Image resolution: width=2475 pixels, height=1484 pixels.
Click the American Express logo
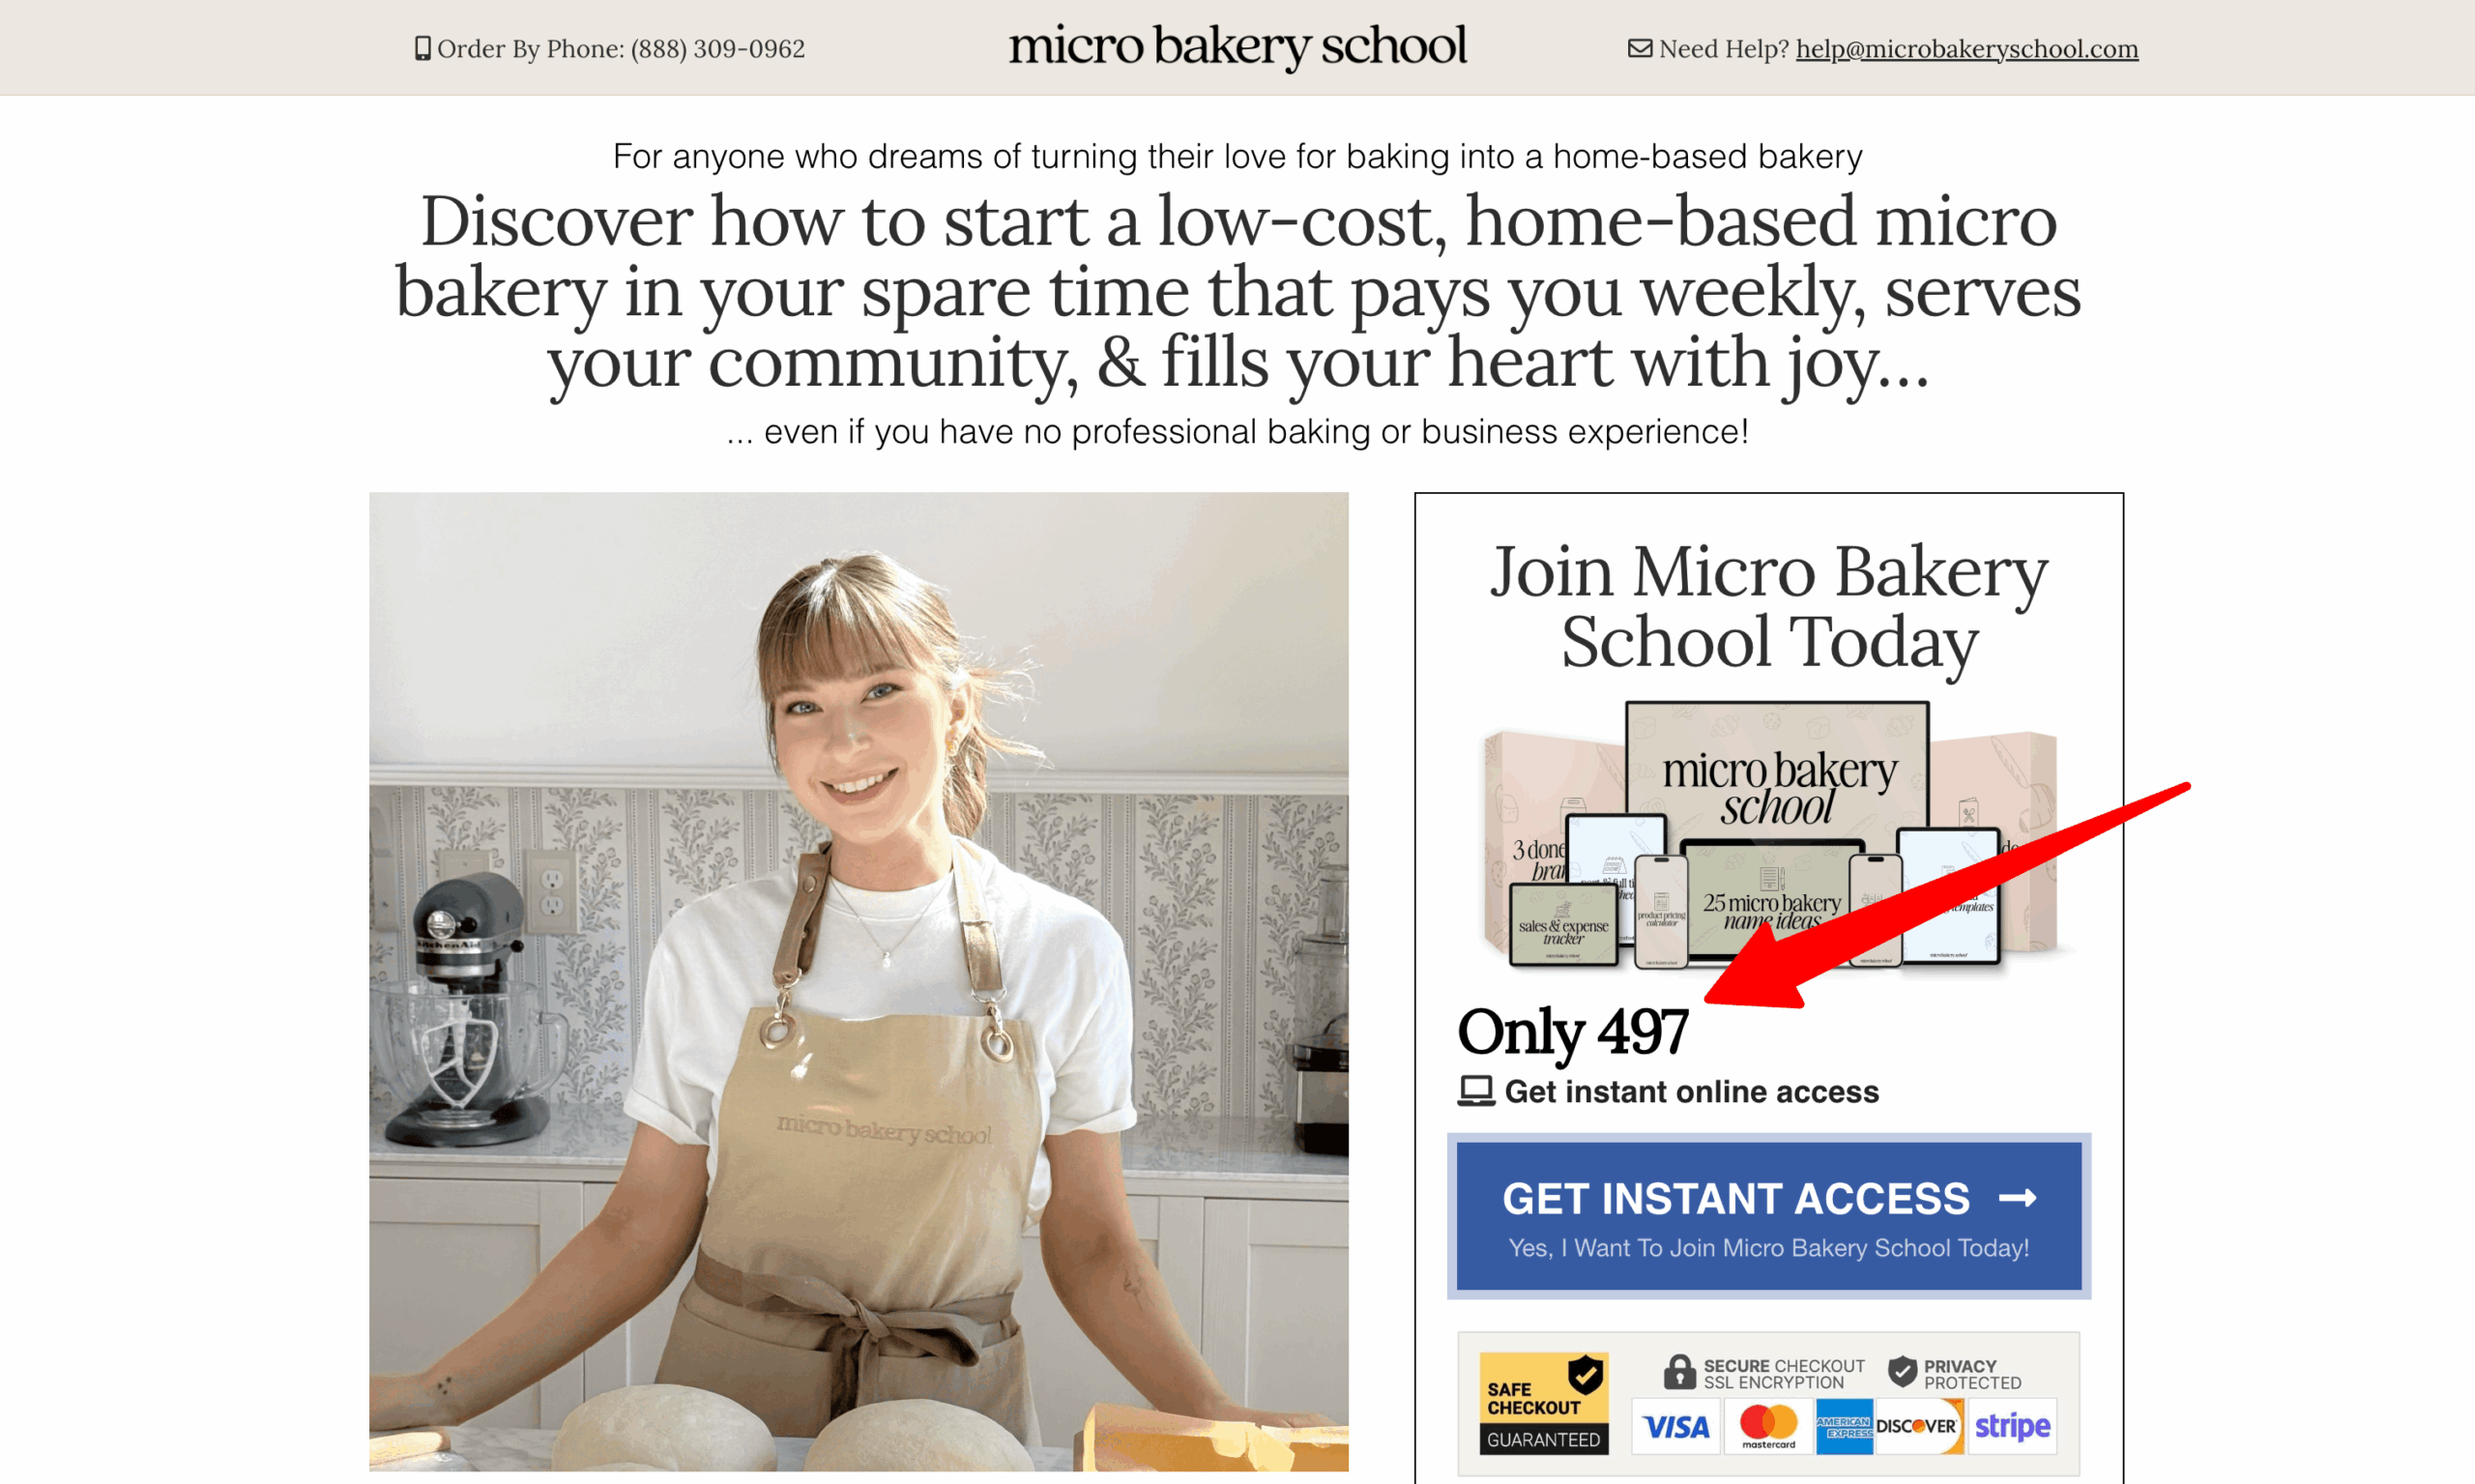coord(1844,1427)
